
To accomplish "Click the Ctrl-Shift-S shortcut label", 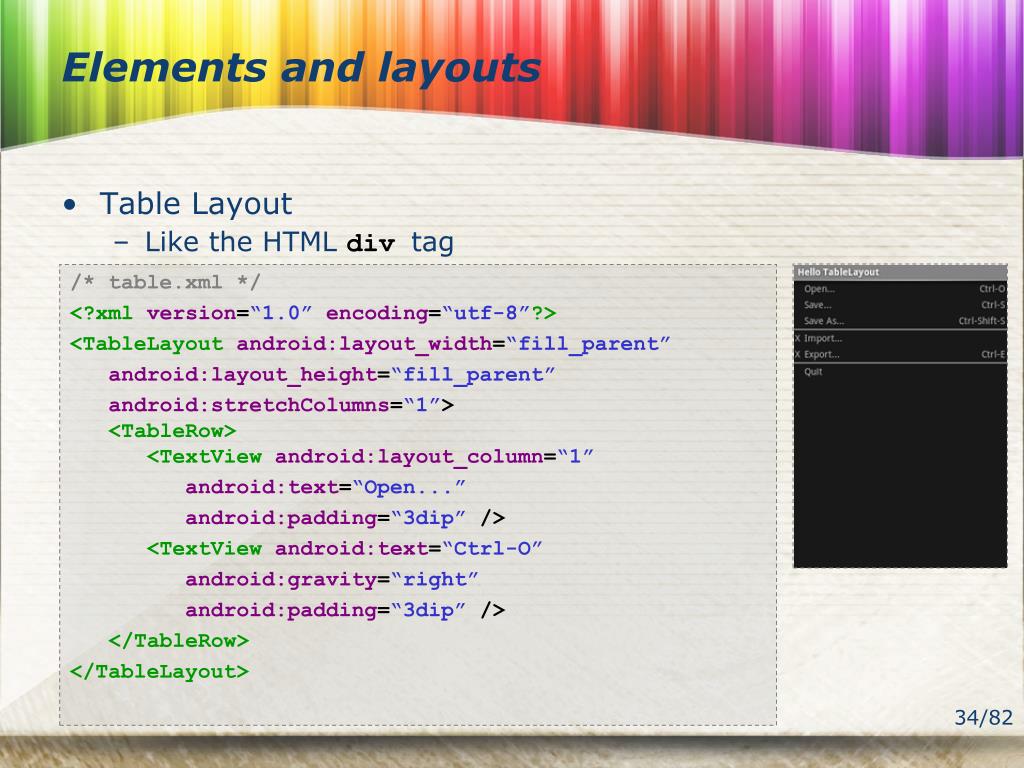I will 982,321.
